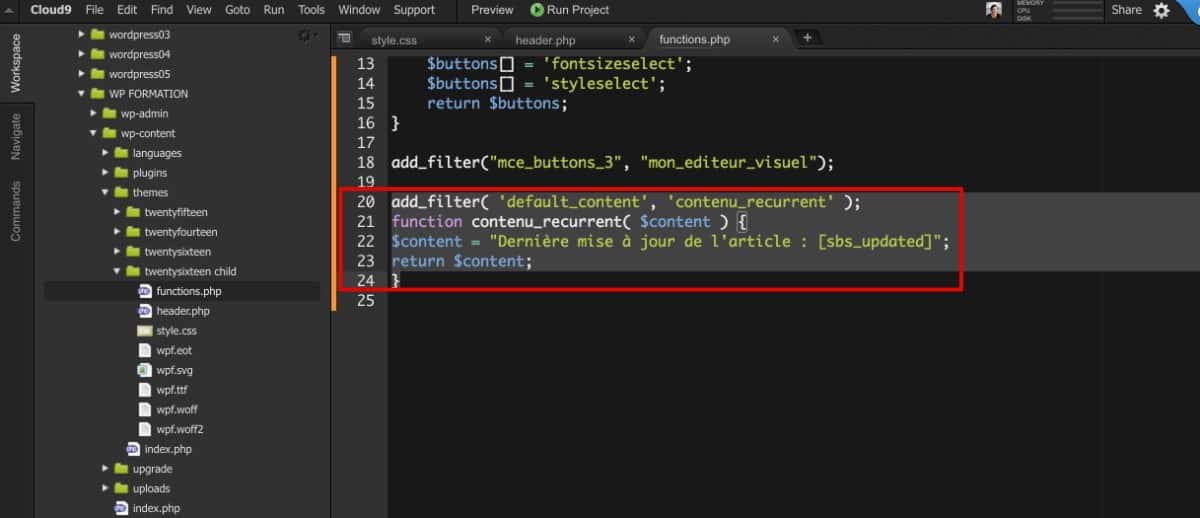Open the Find menu
Screen dimensions: 1200x518
[x=161, y=10]
